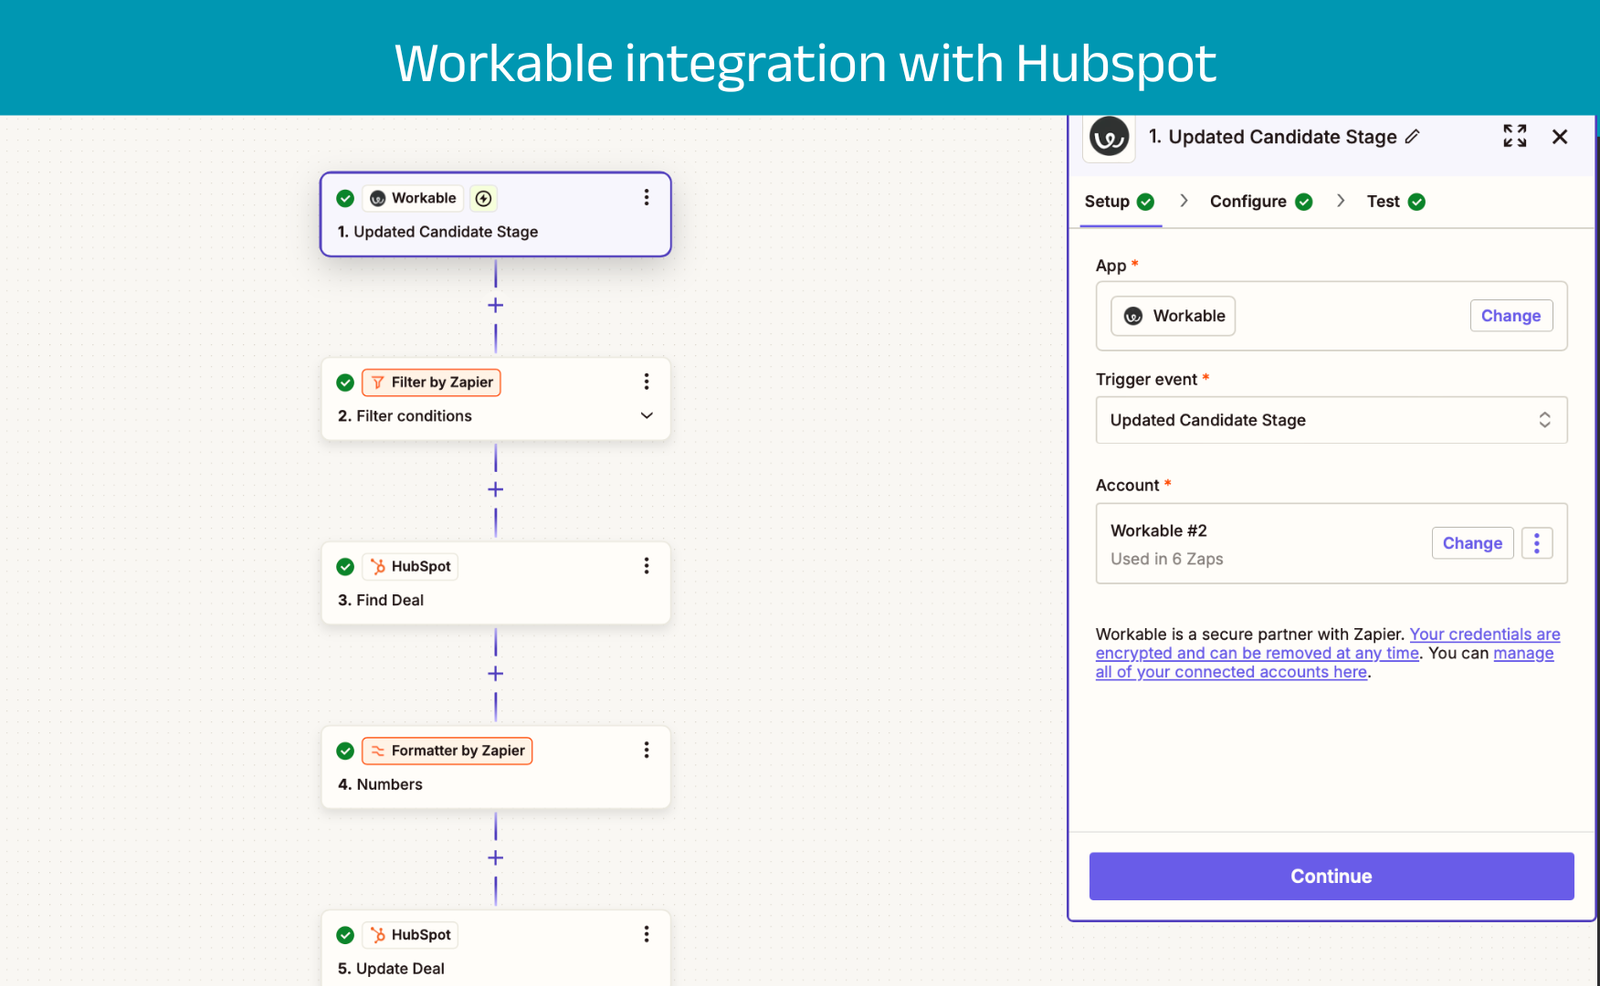
Task: Select the 4. Numbers step card
Action: (x=495, y=767)
